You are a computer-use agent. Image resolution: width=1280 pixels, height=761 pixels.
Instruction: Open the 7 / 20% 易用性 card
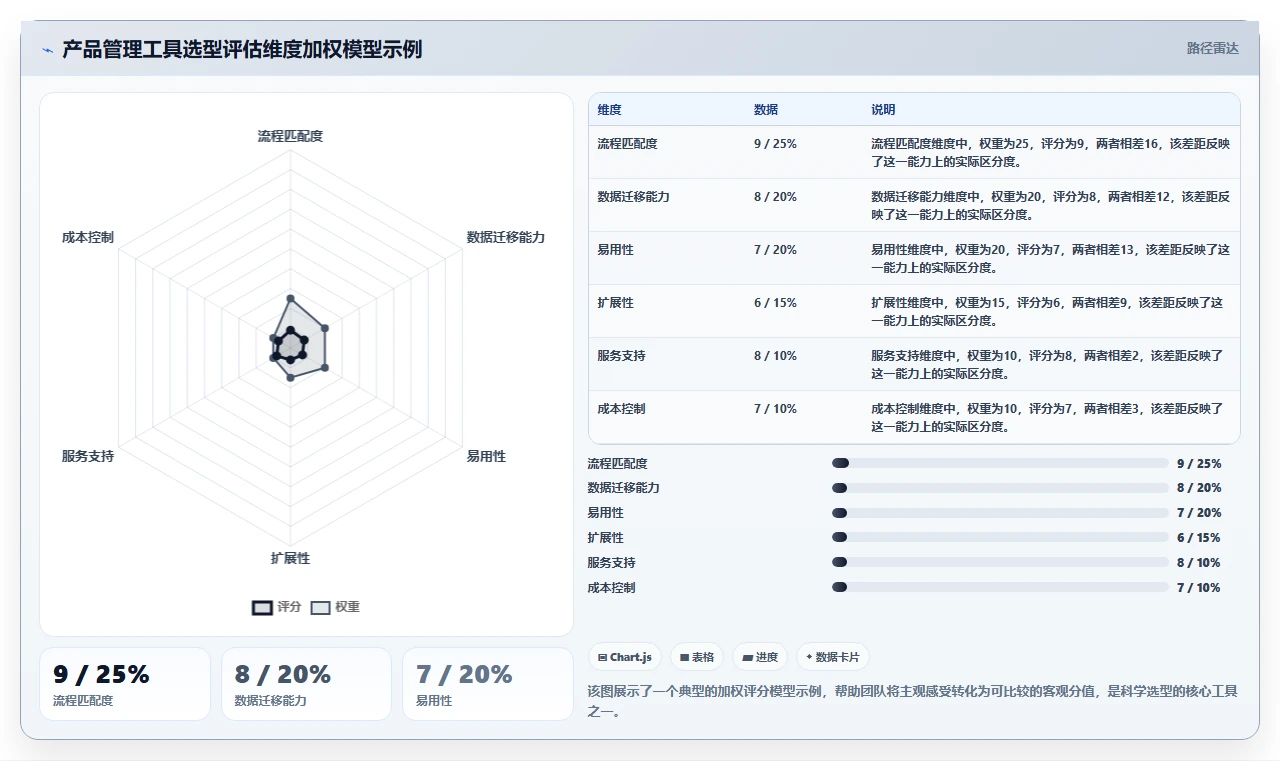pyautogui.click(x=487, y=684)
